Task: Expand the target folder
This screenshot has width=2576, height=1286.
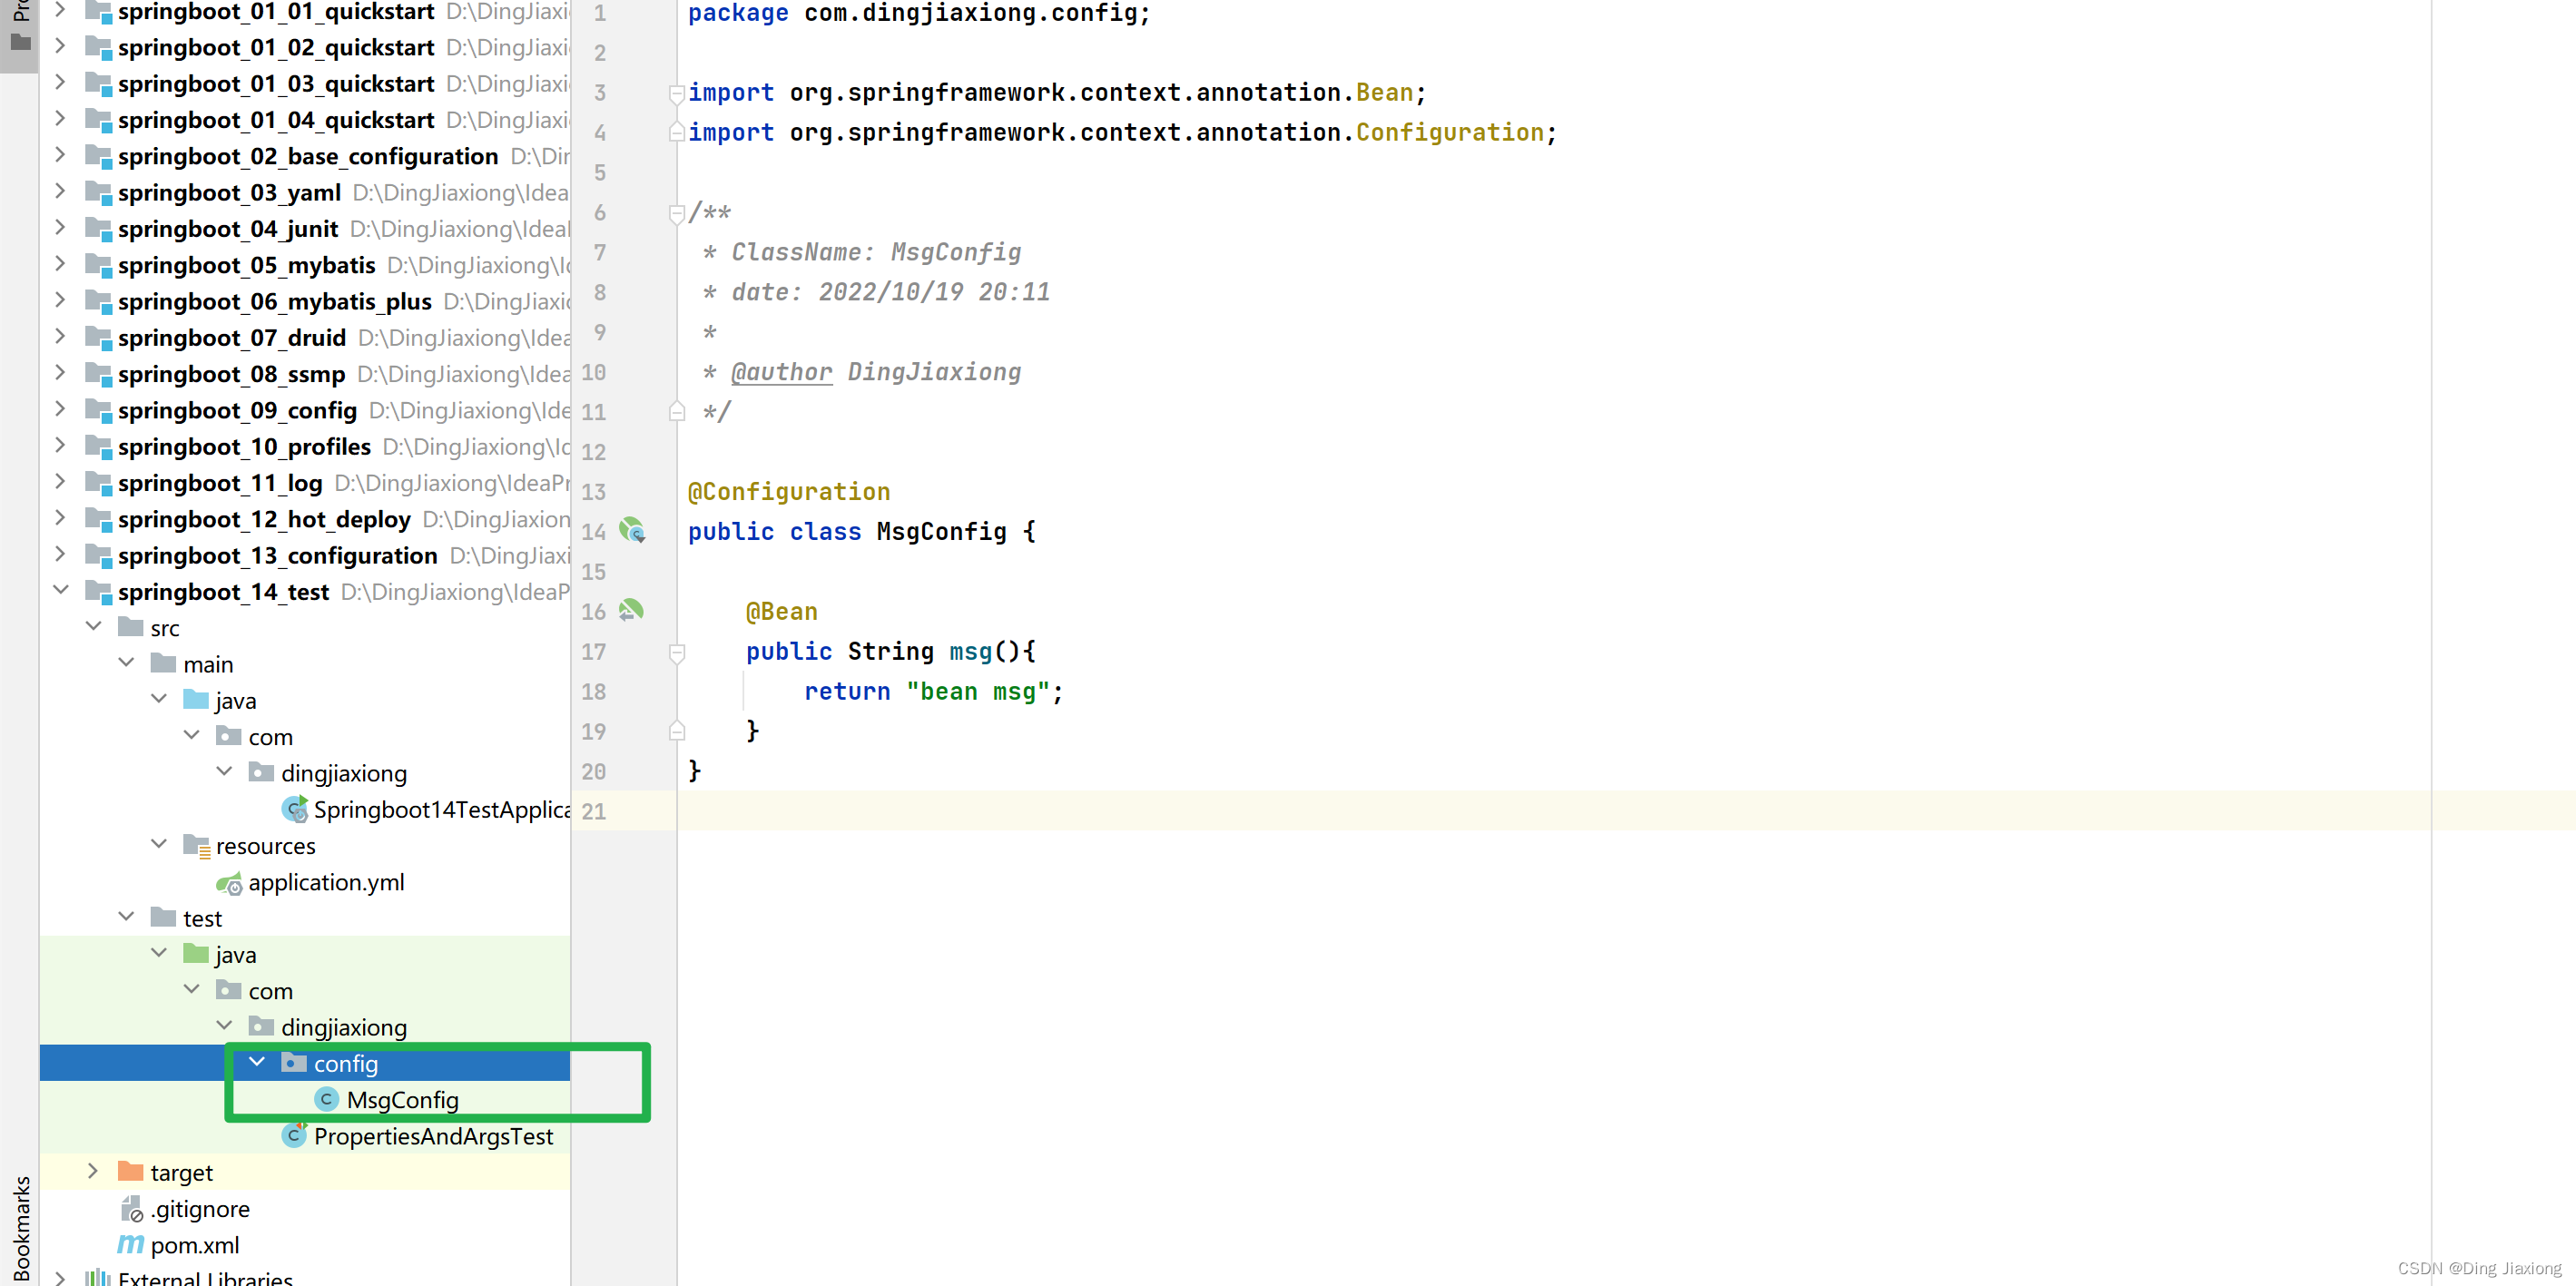Action: click(x=93, y=1171)
